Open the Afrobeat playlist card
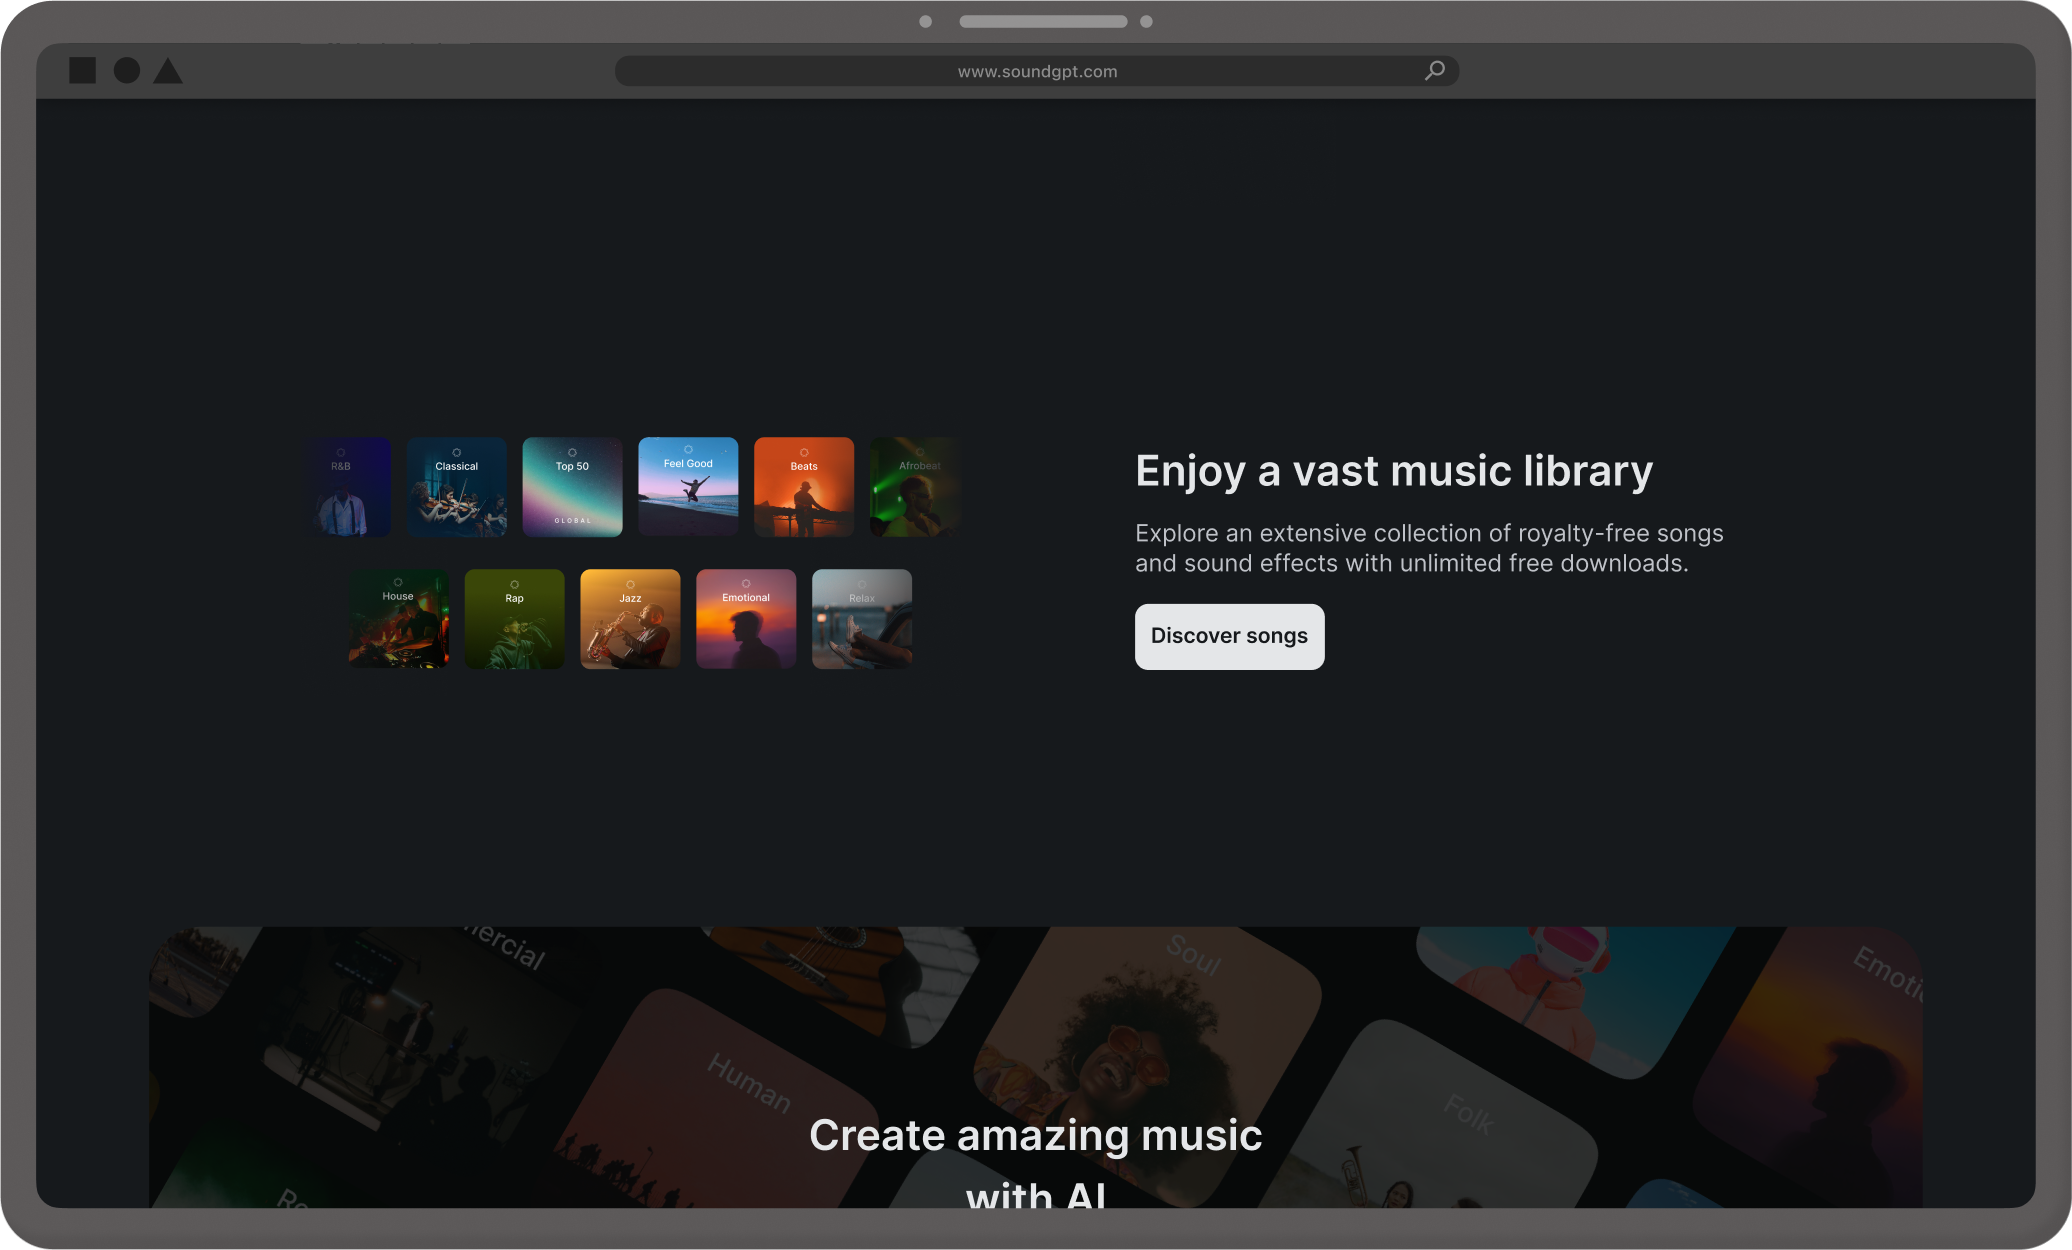This screenshot has width=2072, height=1250. [x=915, y=487]
